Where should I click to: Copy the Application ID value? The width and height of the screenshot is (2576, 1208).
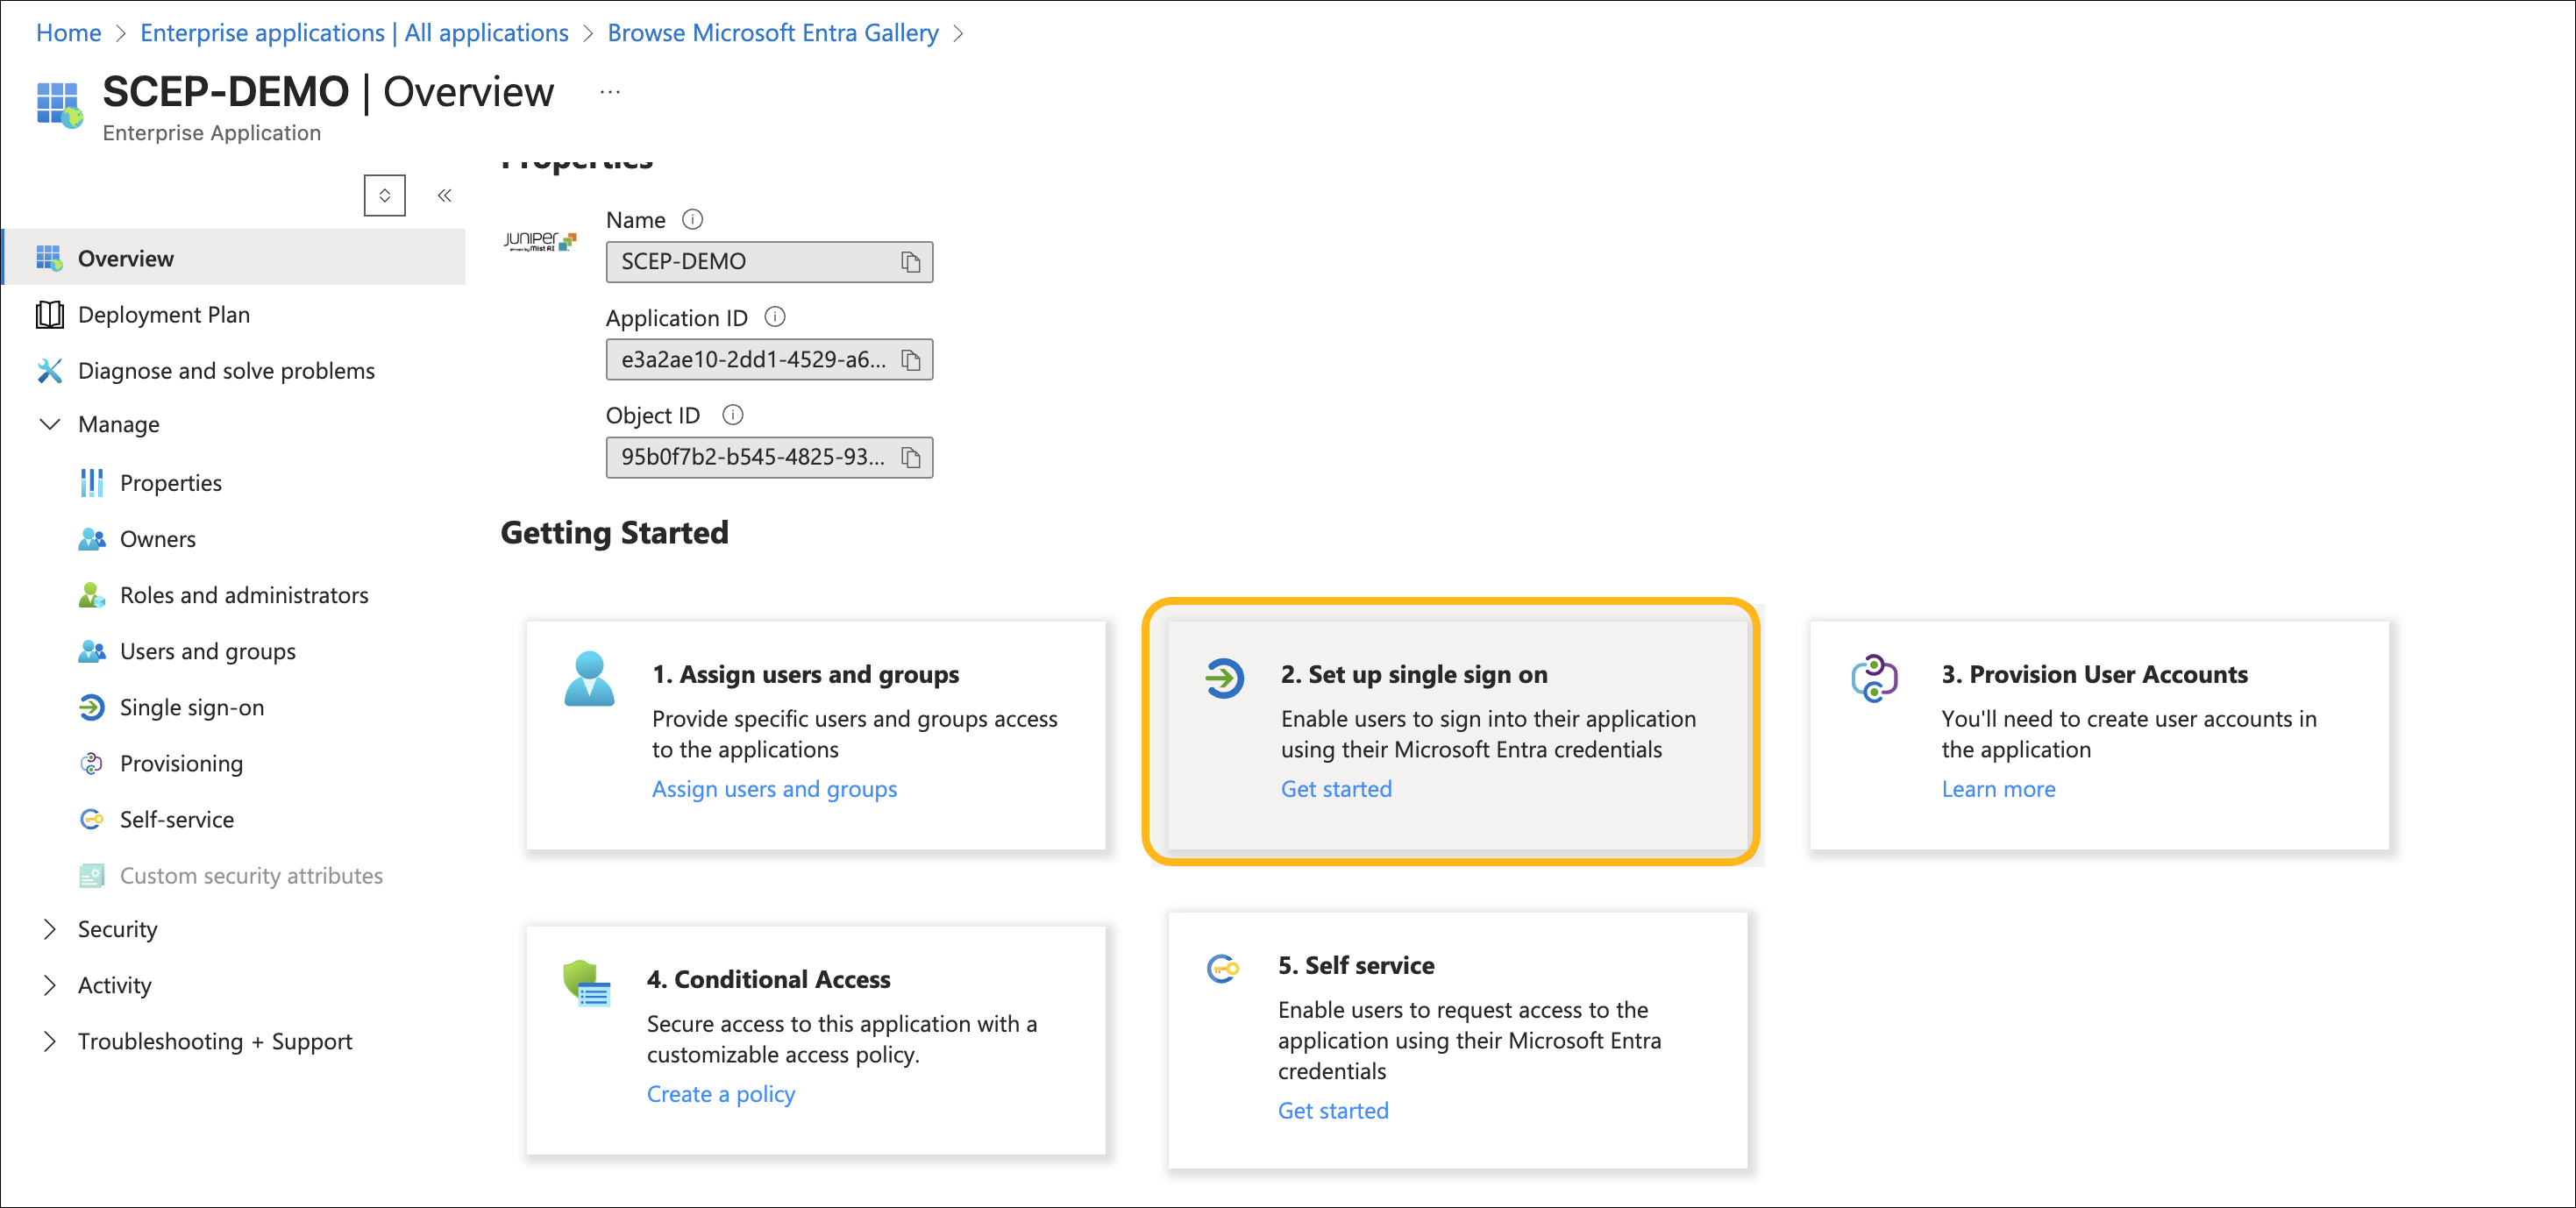[910, 360]
